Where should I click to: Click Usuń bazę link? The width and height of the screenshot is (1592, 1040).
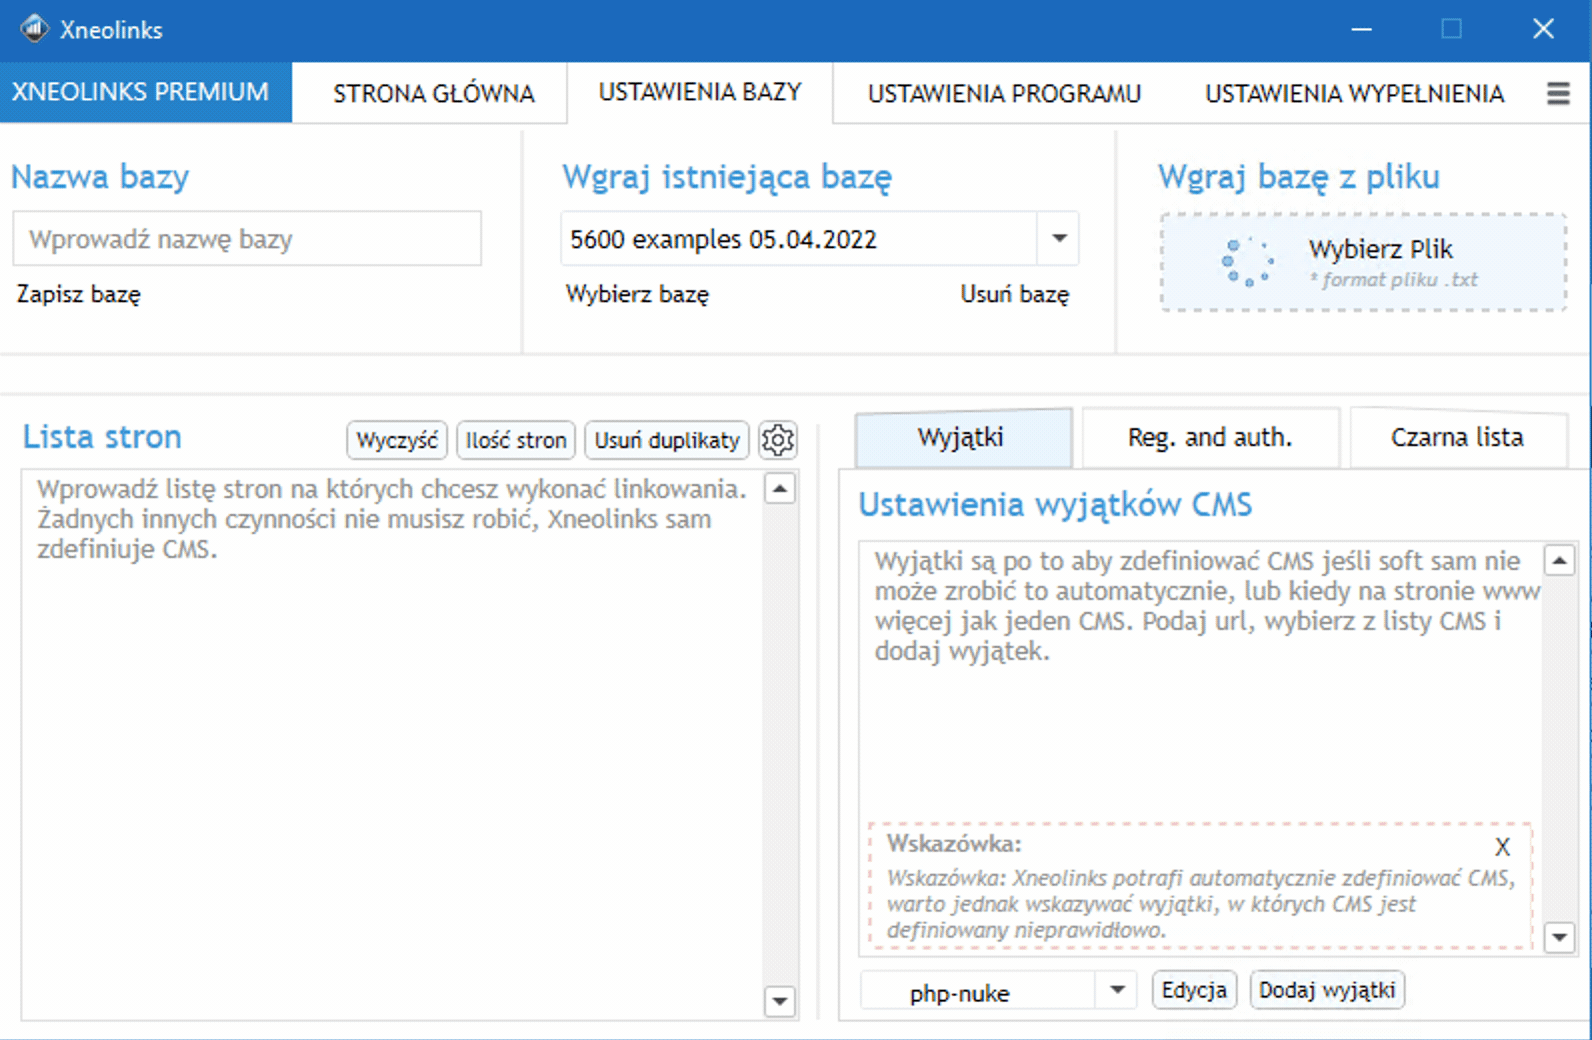click(1015, 294)
